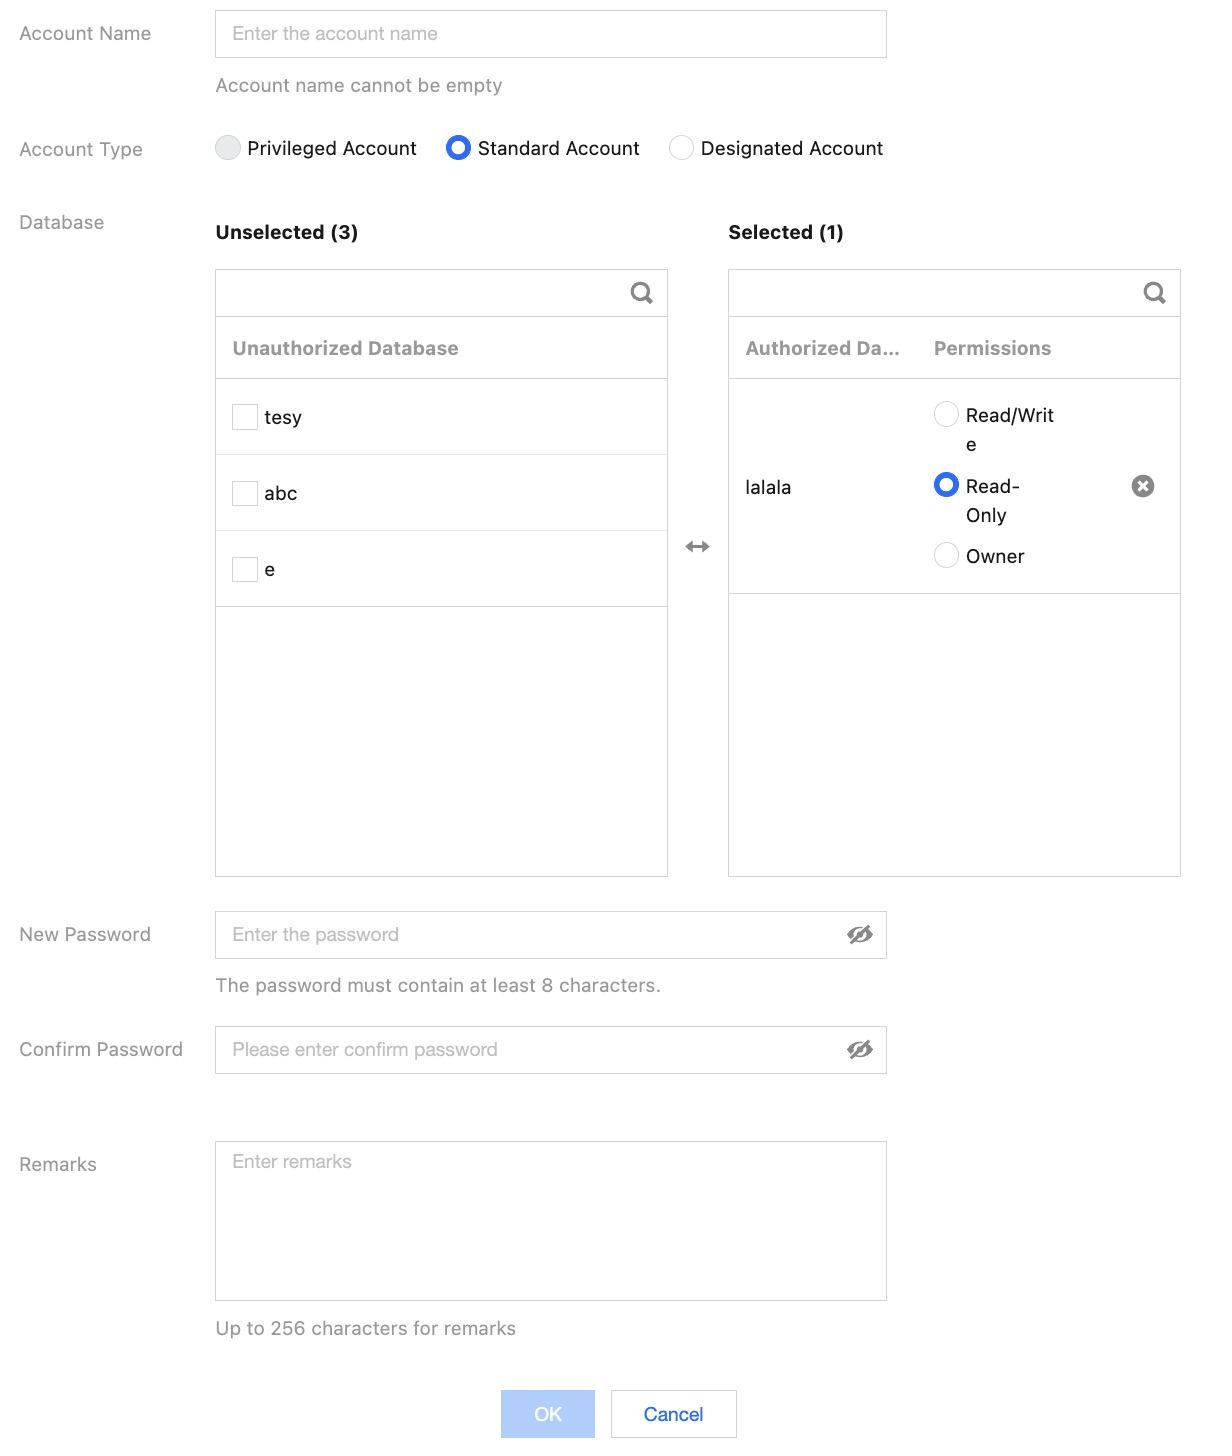This screenshot has height=1456, width=1232.
Task: Click the Enter remarks text area
Action: click(x=550, y=1220)
